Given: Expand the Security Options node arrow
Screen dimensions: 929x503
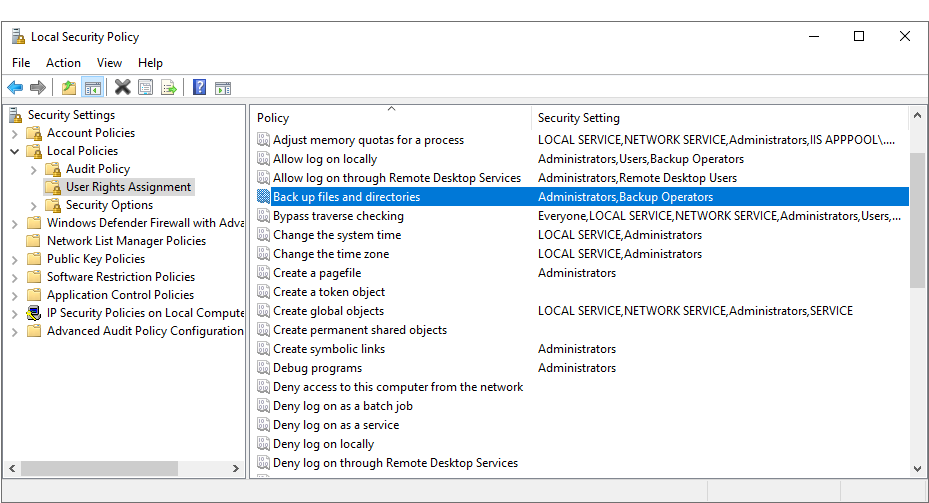Looking at the screenshot, I should pos(34,205).
